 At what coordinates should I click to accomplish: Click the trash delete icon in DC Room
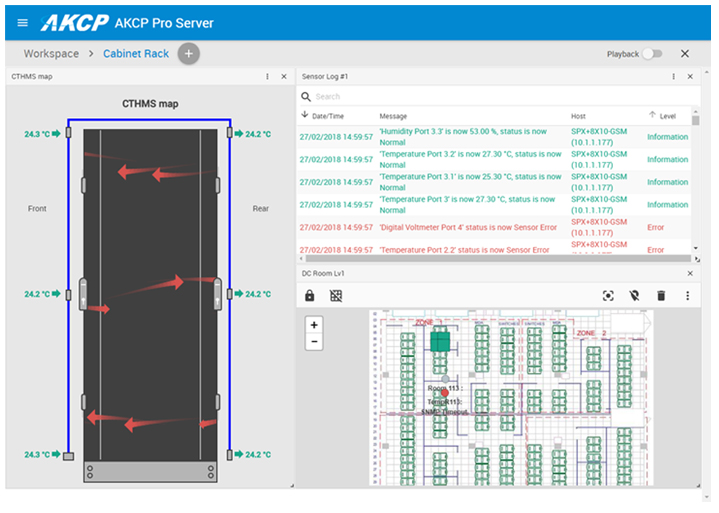point(661,296)
